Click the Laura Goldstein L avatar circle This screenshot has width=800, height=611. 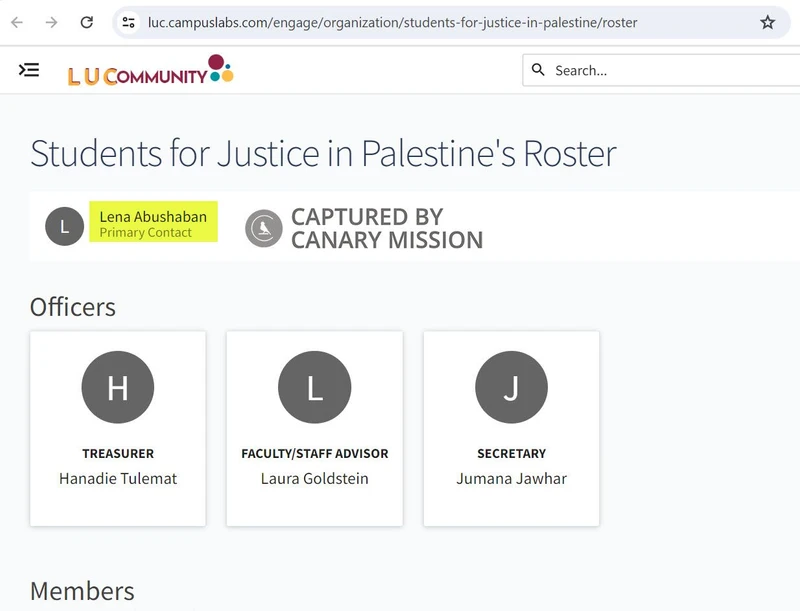click(314, 387)
